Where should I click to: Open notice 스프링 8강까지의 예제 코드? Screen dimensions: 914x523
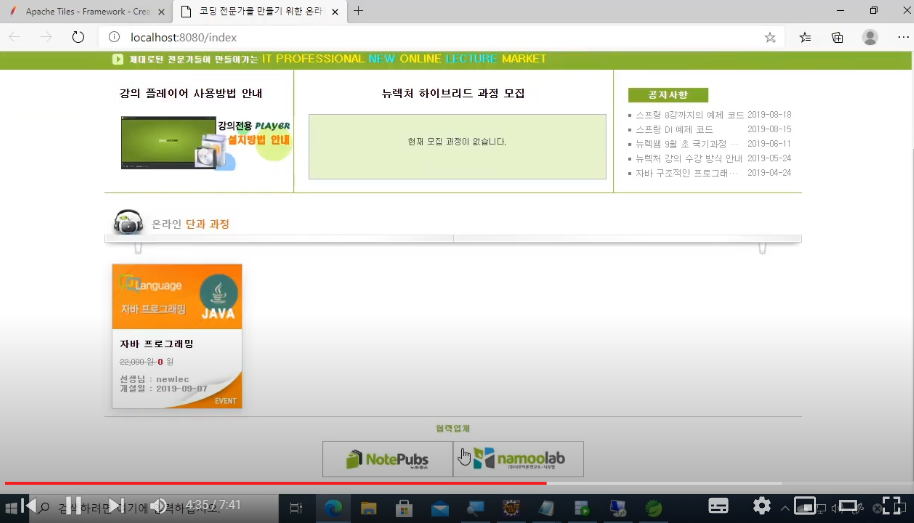tap(689, 115)
